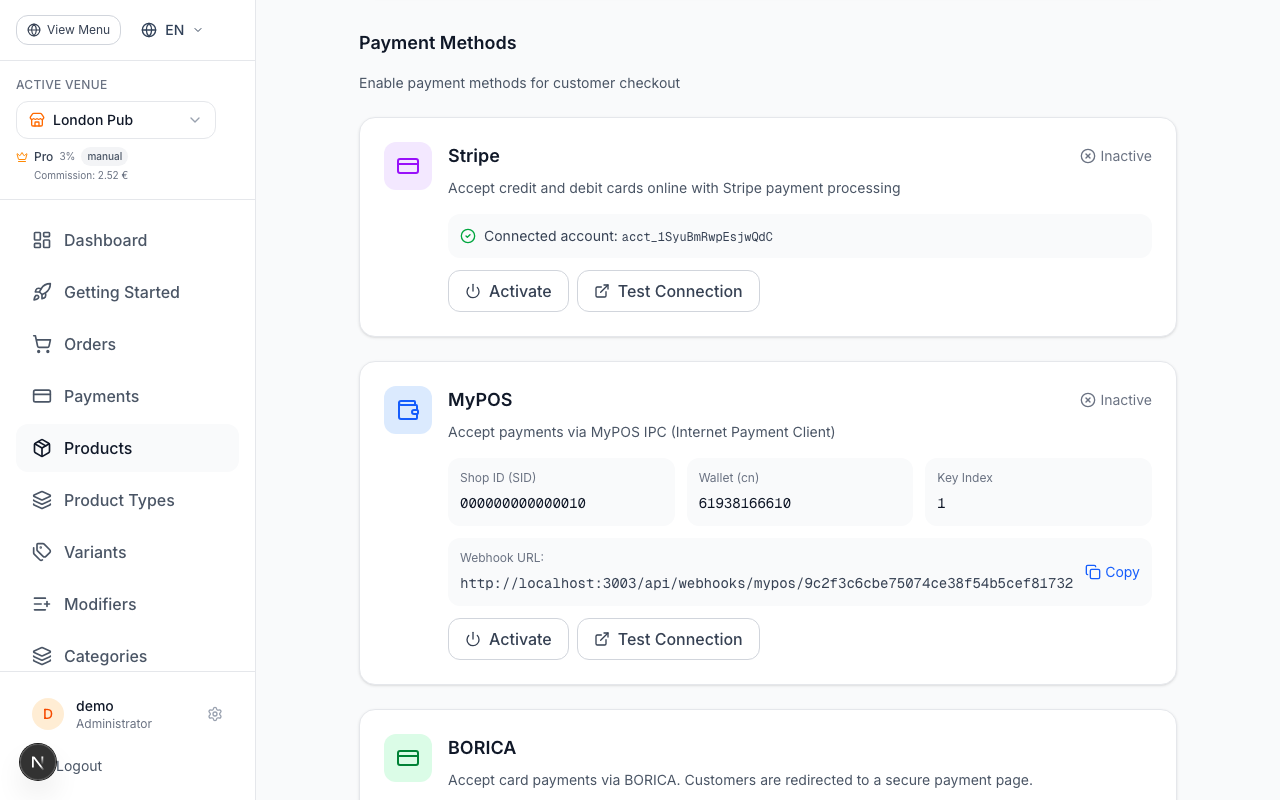Click the demo administrator avatar
Screen dimensions: 1280x800
click(47, 714)
